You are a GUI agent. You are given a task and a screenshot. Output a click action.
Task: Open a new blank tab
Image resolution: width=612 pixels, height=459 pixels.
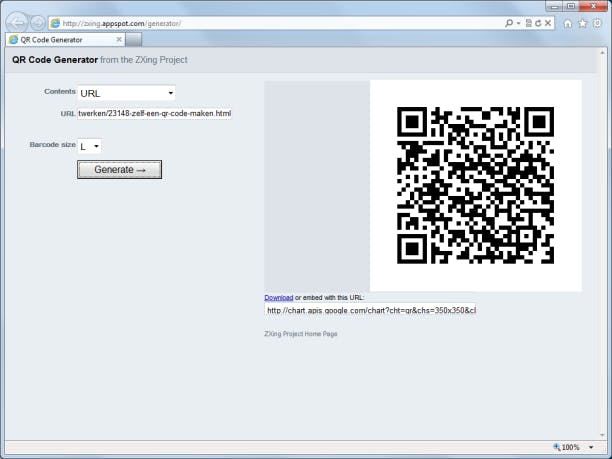click(133, 40)
